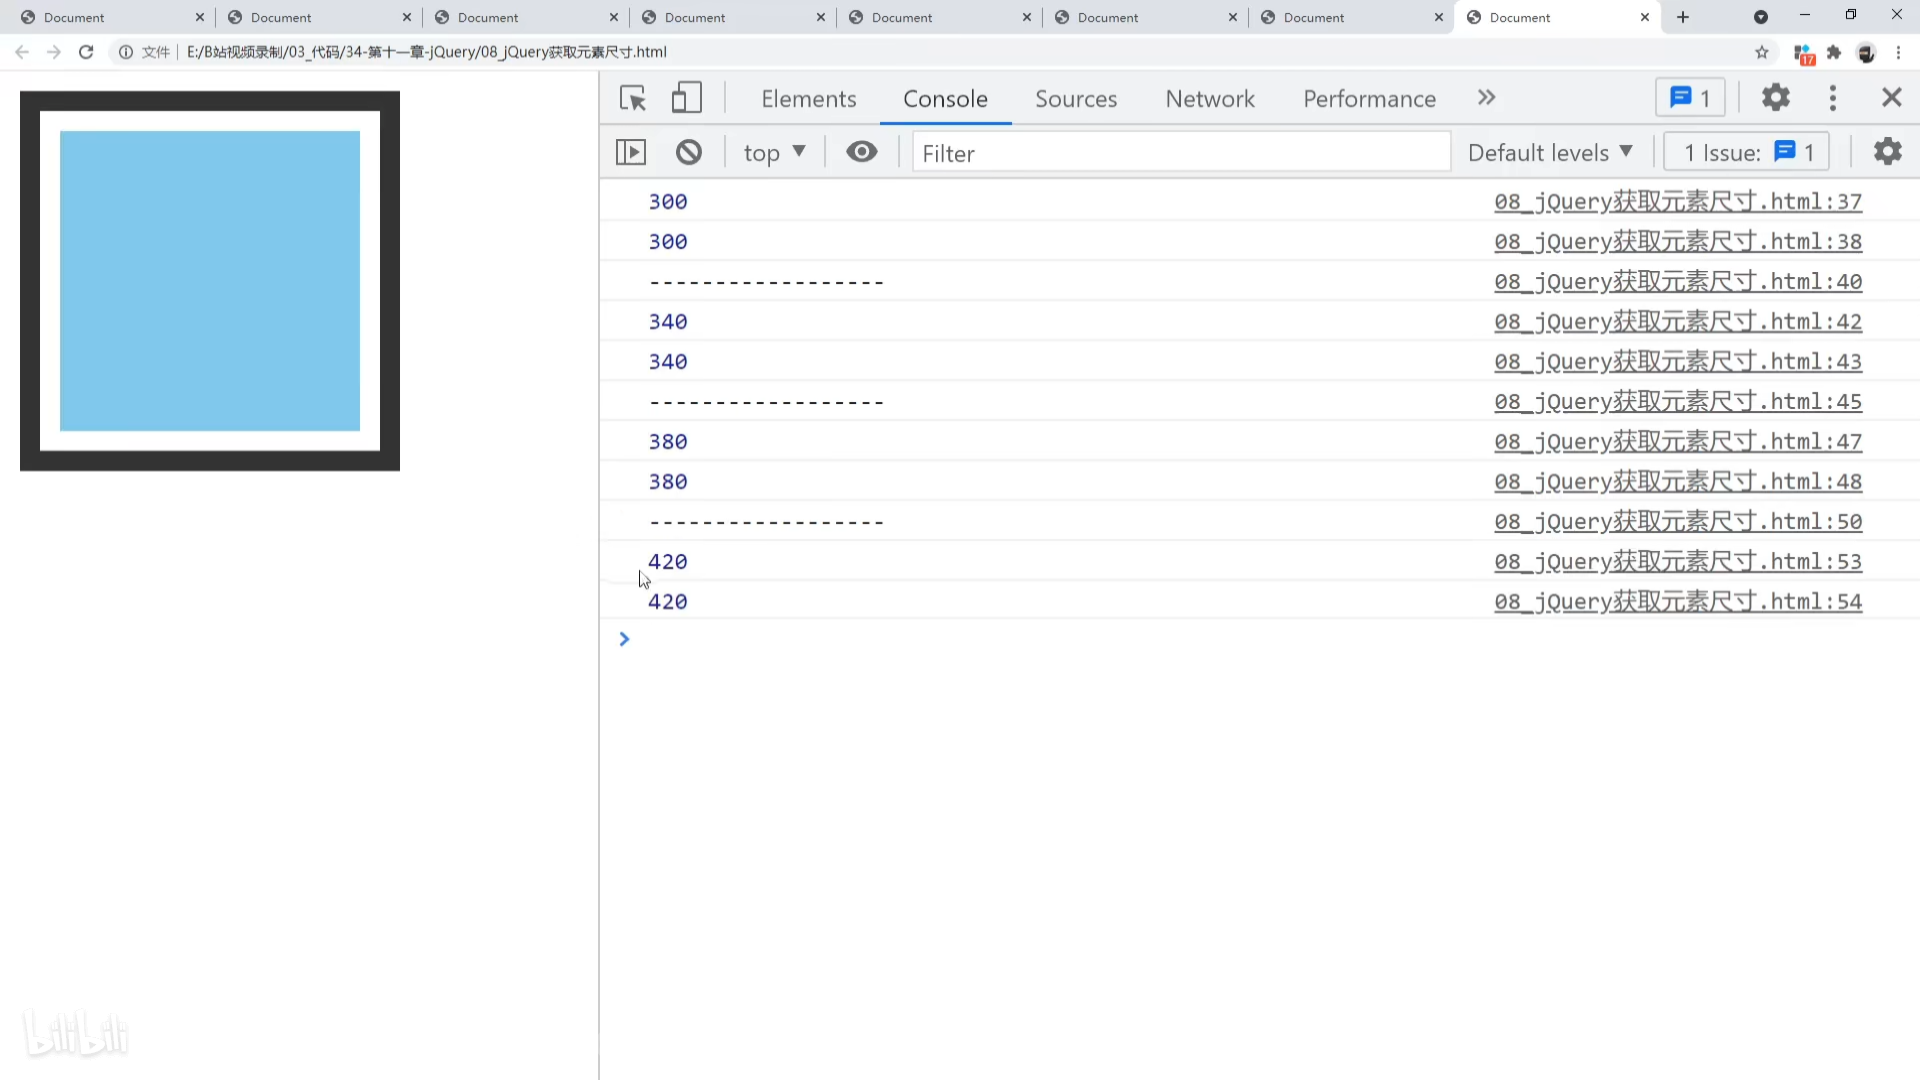
Task: Show the console sidebar panel
Action: (631, 152)
